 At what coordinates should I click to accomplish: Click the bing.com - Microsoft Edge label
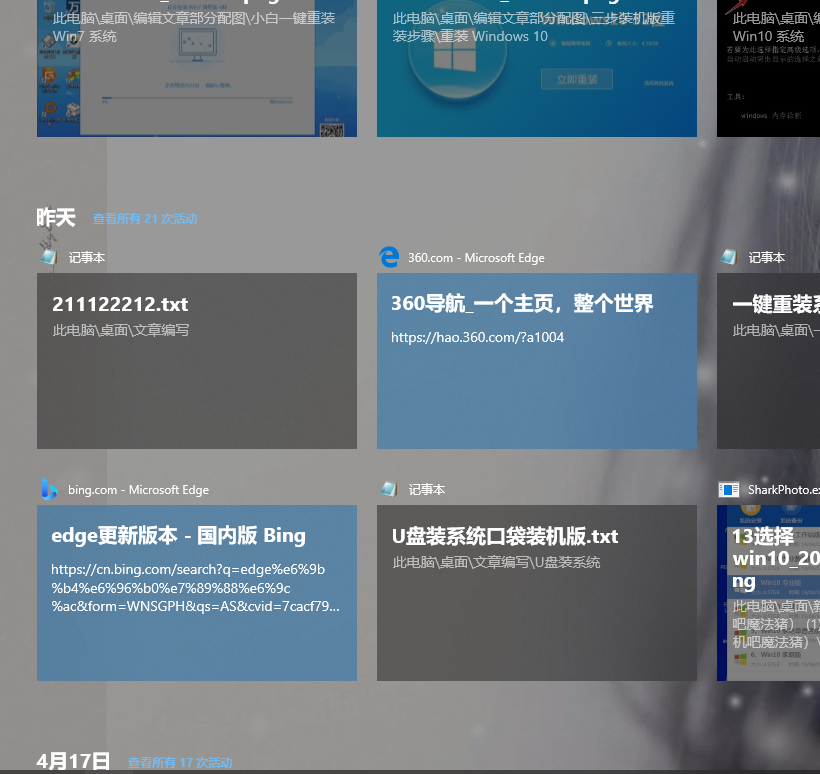pyautogui.click(x=138, y=490)
